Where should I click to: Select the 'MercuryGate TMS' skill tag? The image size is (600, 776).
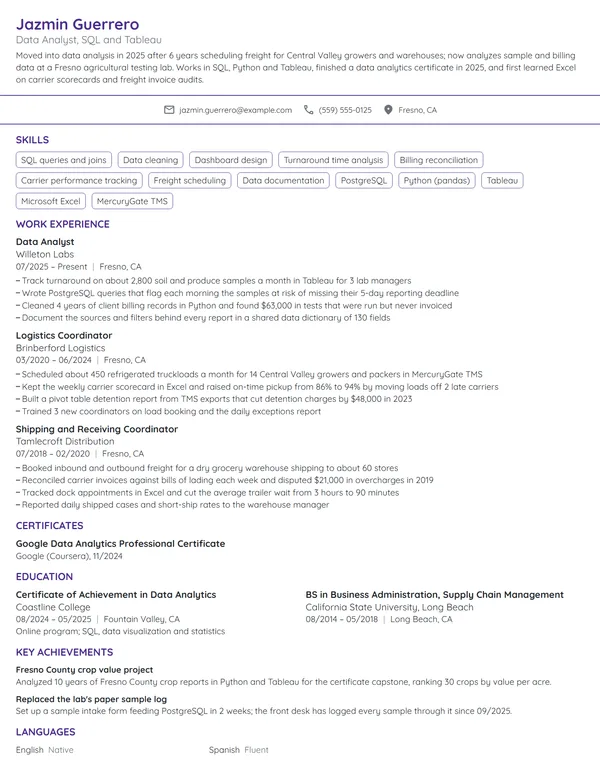[132, 201]
